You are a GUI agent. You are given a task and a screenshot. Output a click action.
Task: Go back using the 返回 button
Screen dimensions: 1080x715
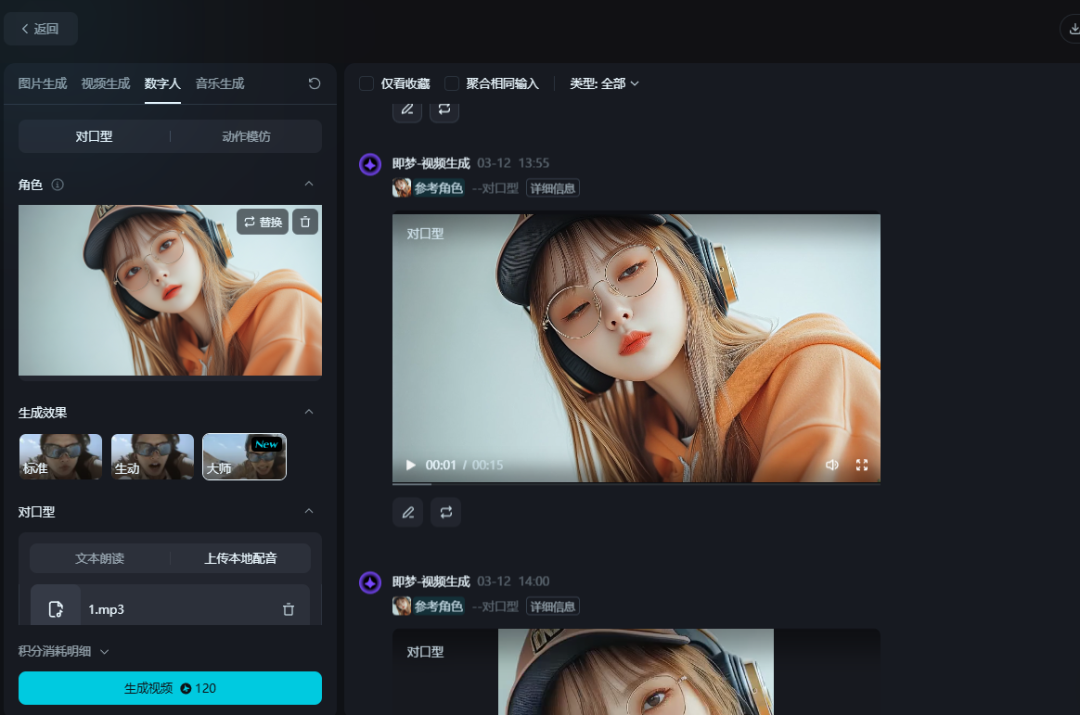[41, 29]
